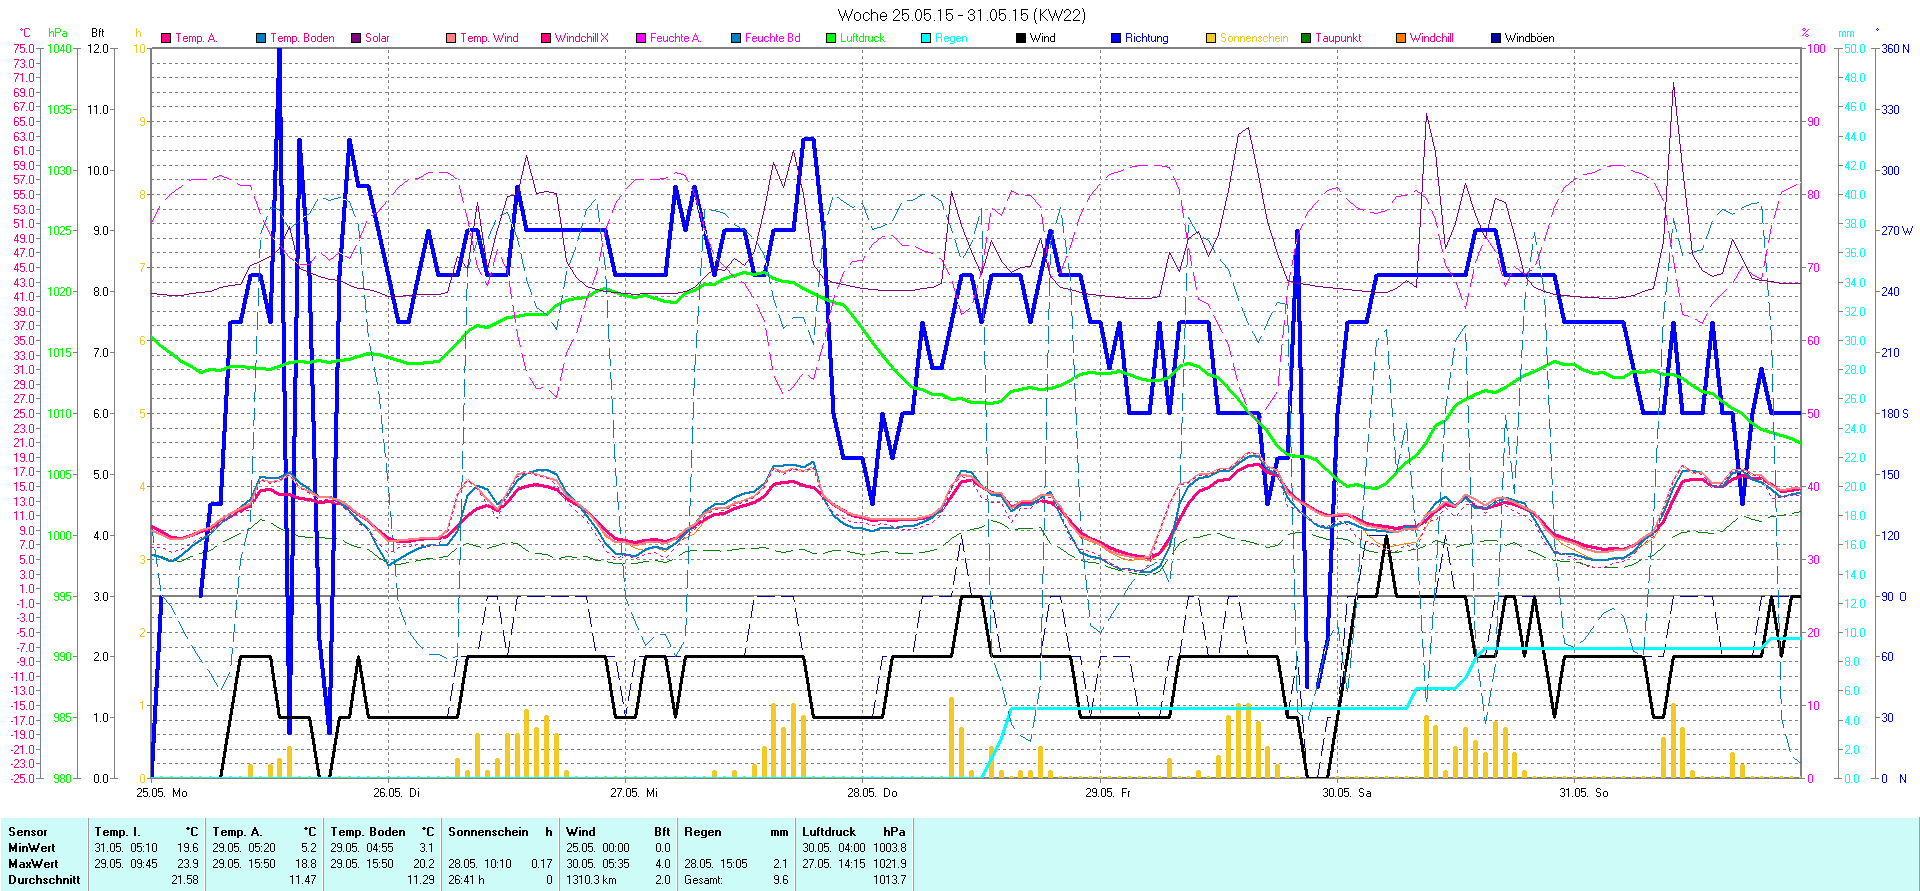
Task: Click the chart title Woche 25.05.15 - 31.05.15
Action: (960, 15)
